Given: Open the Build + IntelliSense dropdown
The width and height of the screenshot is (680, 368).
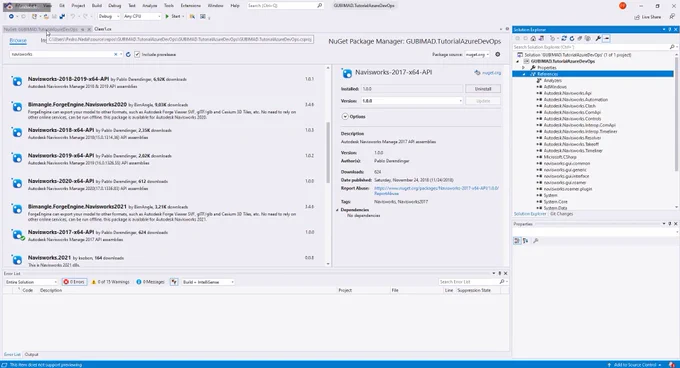Looking at the screenshot, I should 208,282.
